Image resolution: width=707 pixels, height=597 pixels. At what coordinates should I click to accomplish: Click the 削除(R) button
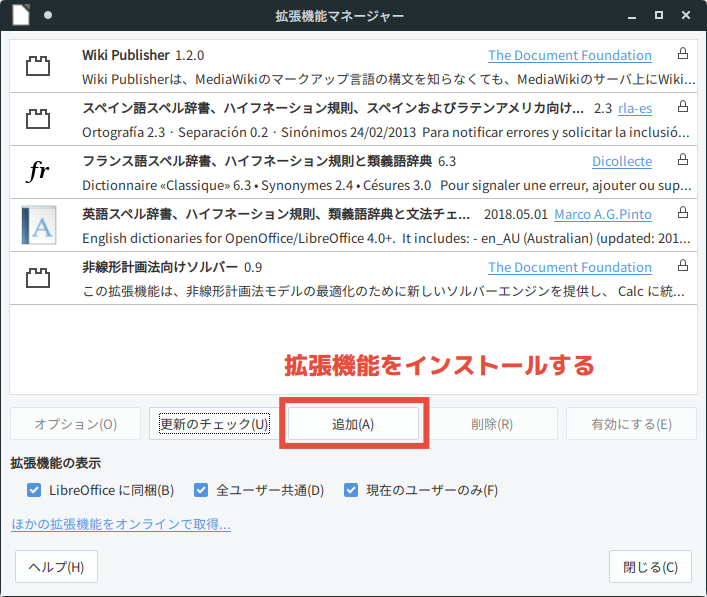coord(492,424)
